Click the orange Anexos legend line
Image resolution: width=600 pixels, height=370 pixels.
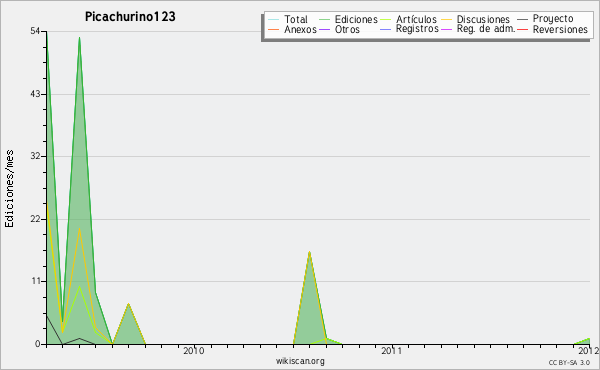click(x=274, y=29)
